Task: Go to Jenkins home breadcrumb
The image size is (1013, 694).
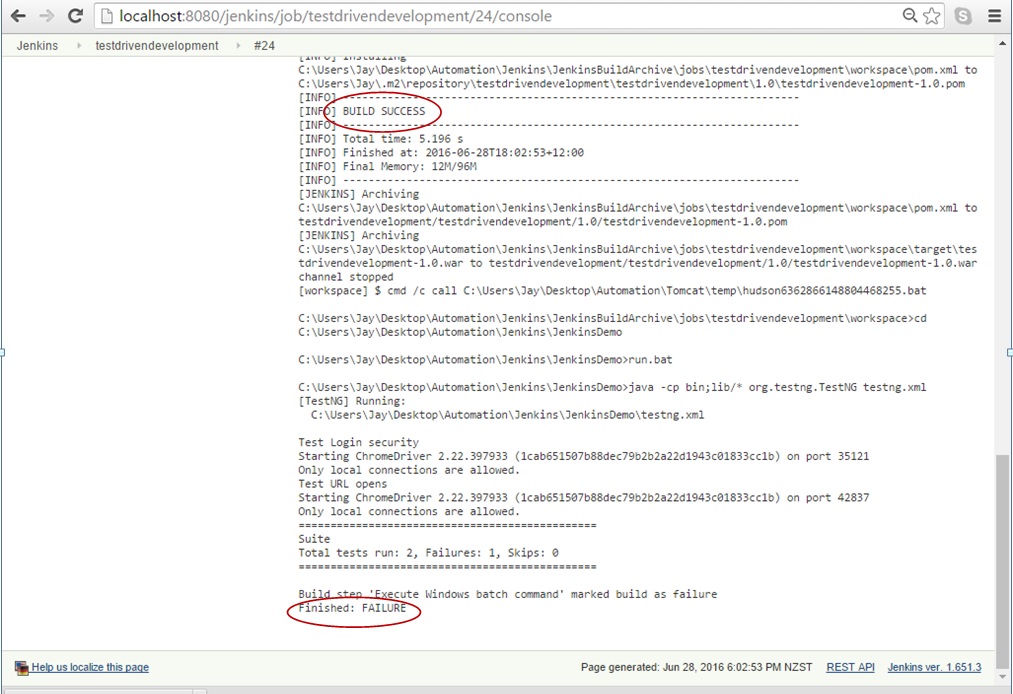Action: coord(37,46)
